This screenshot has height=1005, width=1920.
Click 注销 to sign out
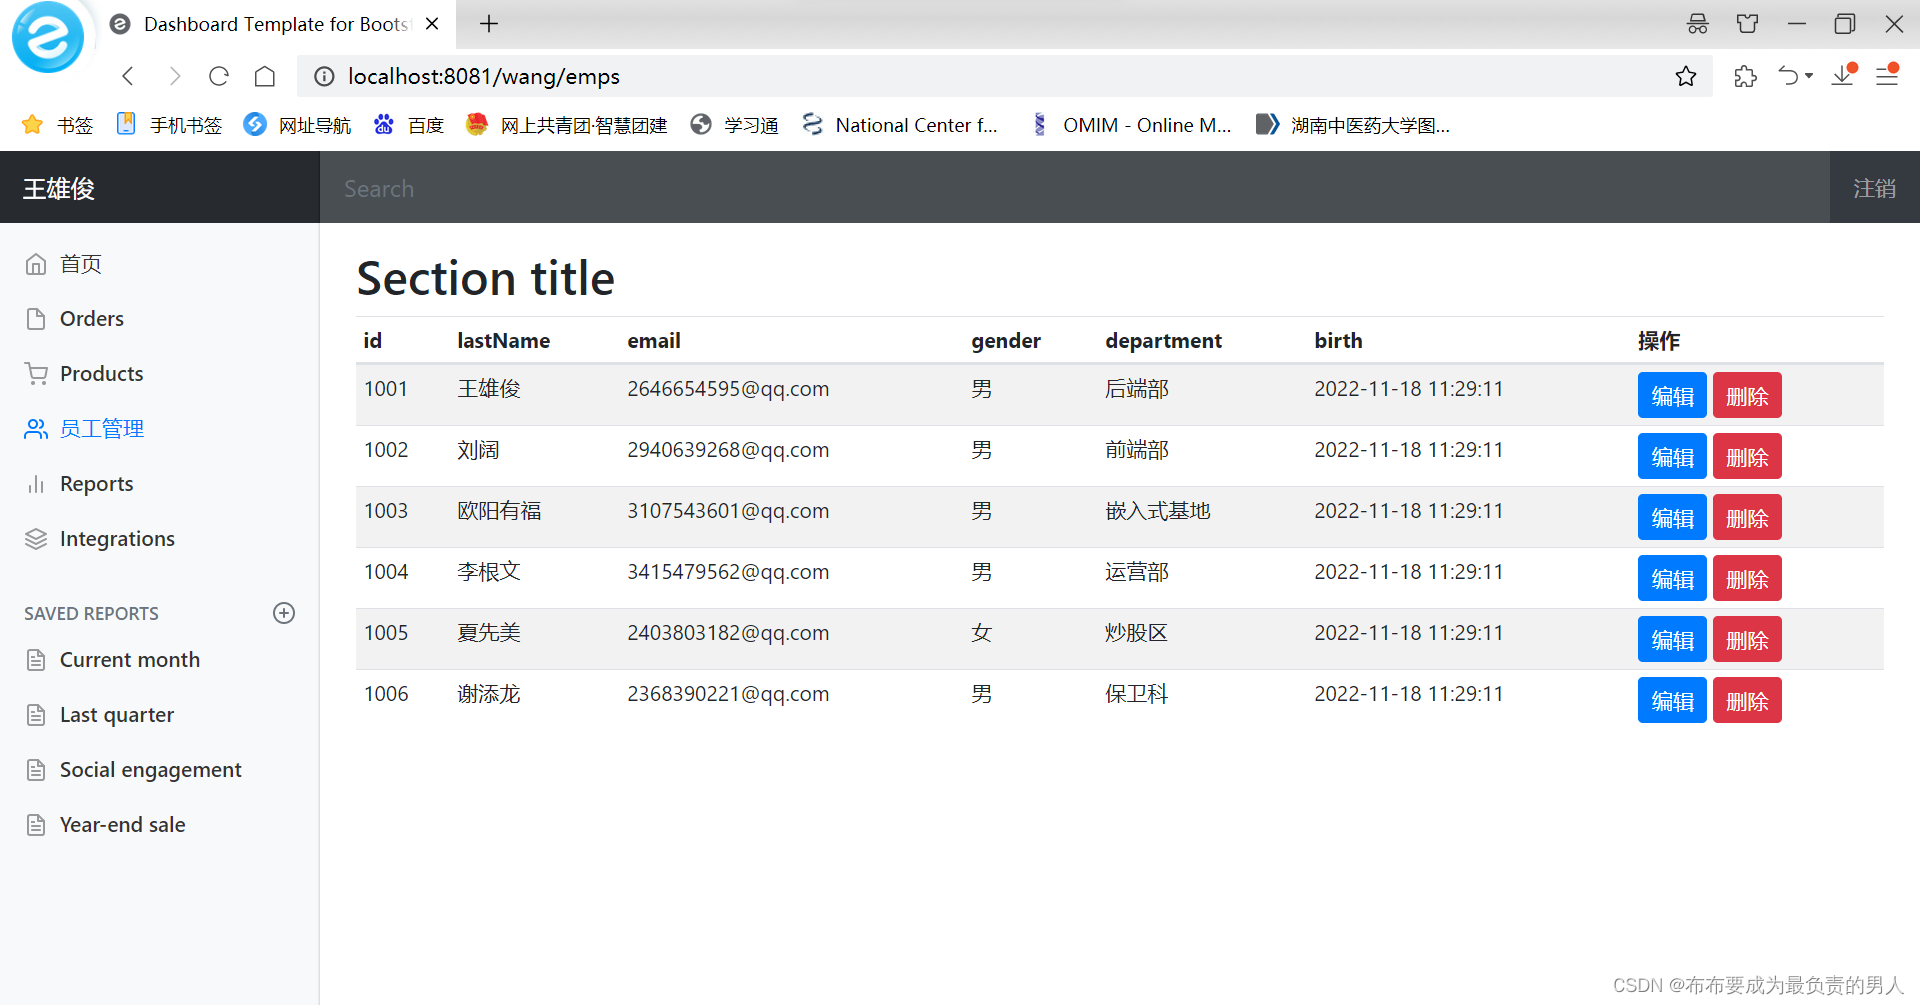click(1874, 188)
